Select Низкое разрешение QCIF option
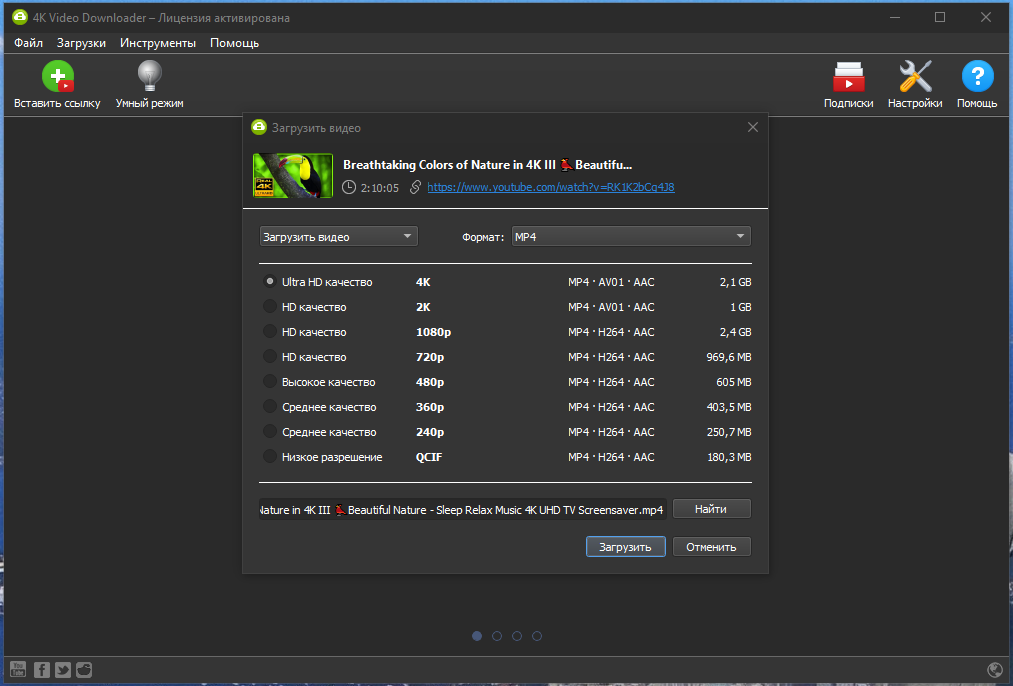Screen dimensions: 1013x686 (270, 457)
